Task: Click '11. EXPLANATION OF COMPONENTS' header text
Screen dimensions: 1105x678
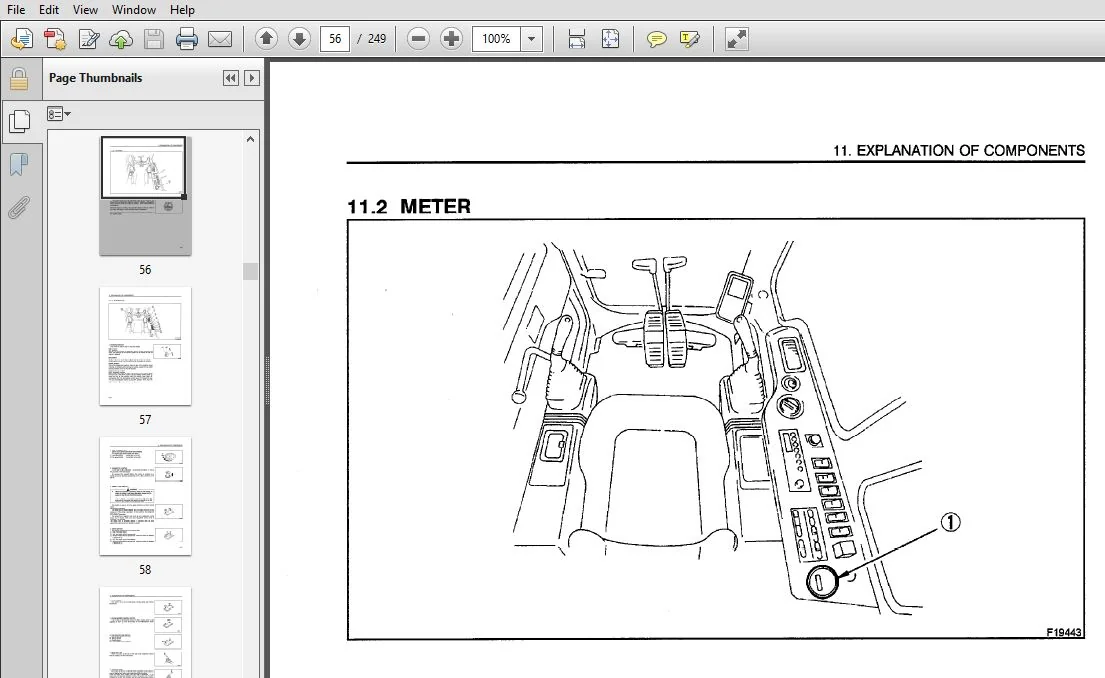Action: (x=958, y=151)
